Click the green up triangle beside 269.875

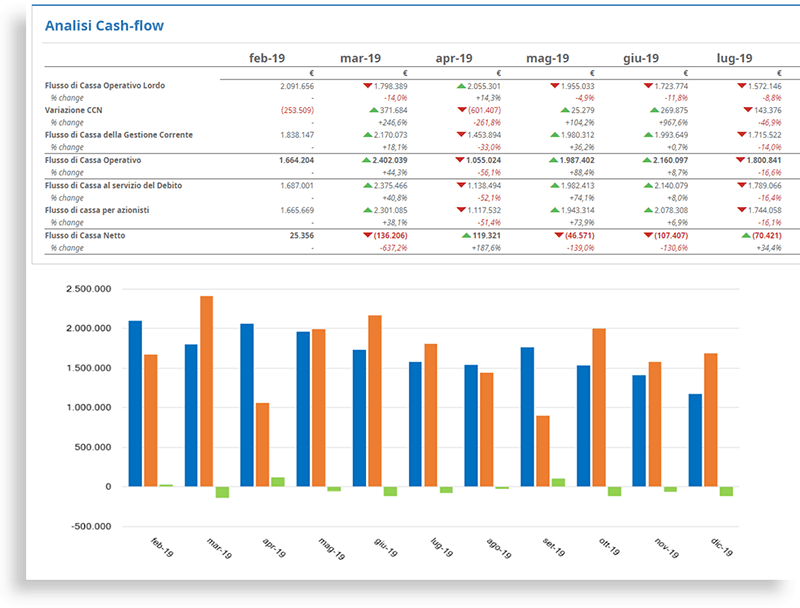tap(654, 110)
